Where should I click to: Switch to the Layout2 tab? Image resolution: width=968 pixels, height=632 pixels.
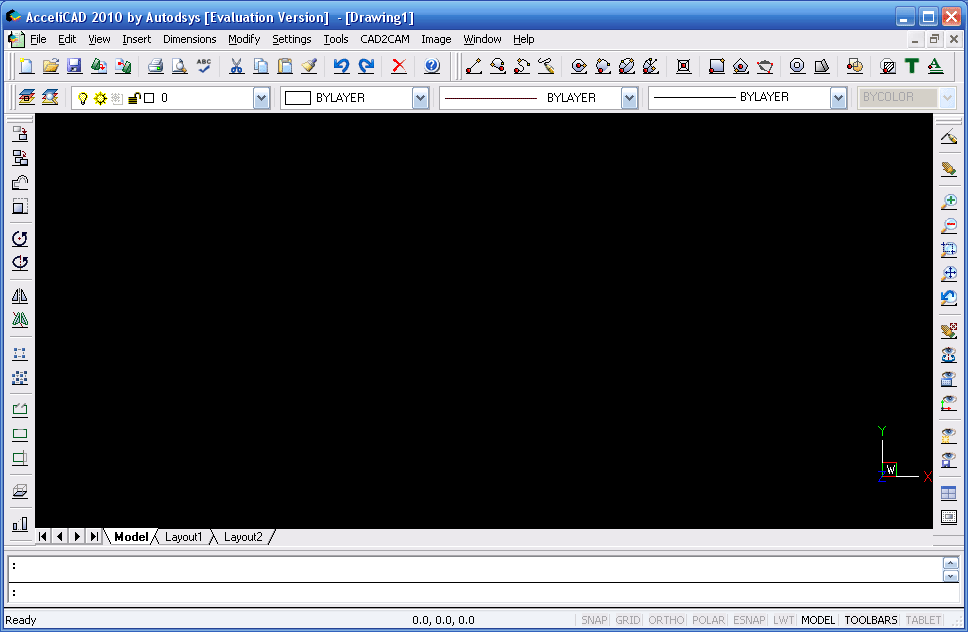coord(243,537)
